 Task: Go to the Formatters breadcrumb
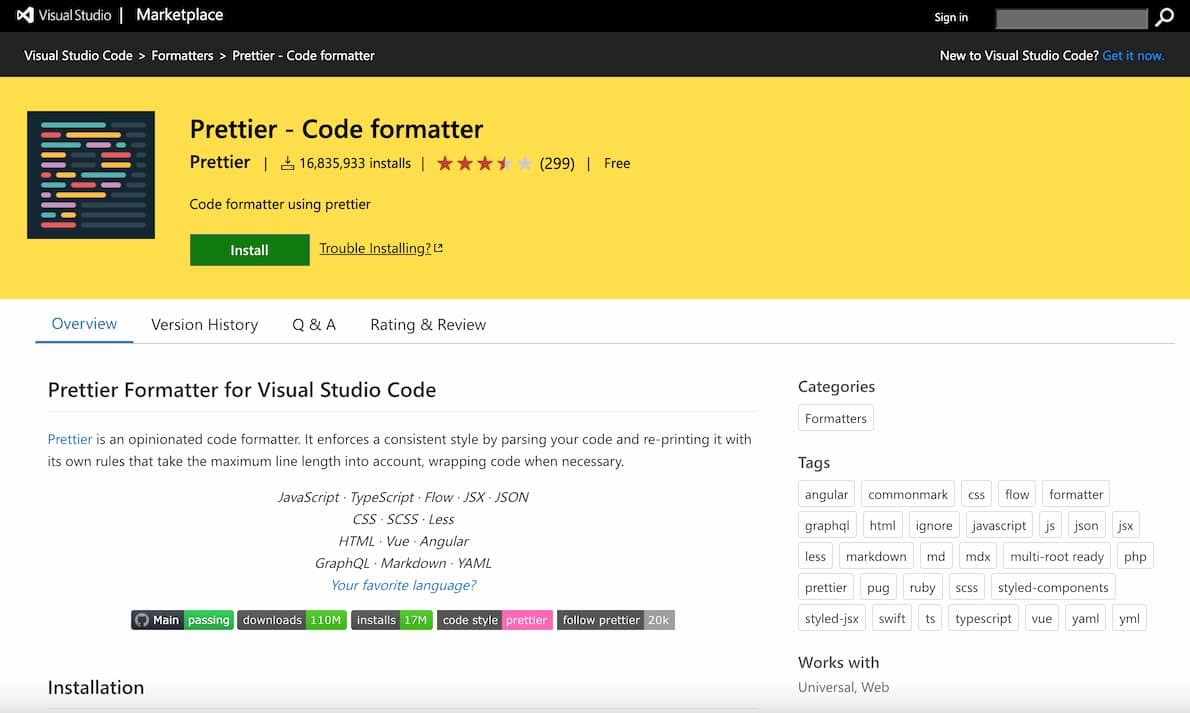182,55
